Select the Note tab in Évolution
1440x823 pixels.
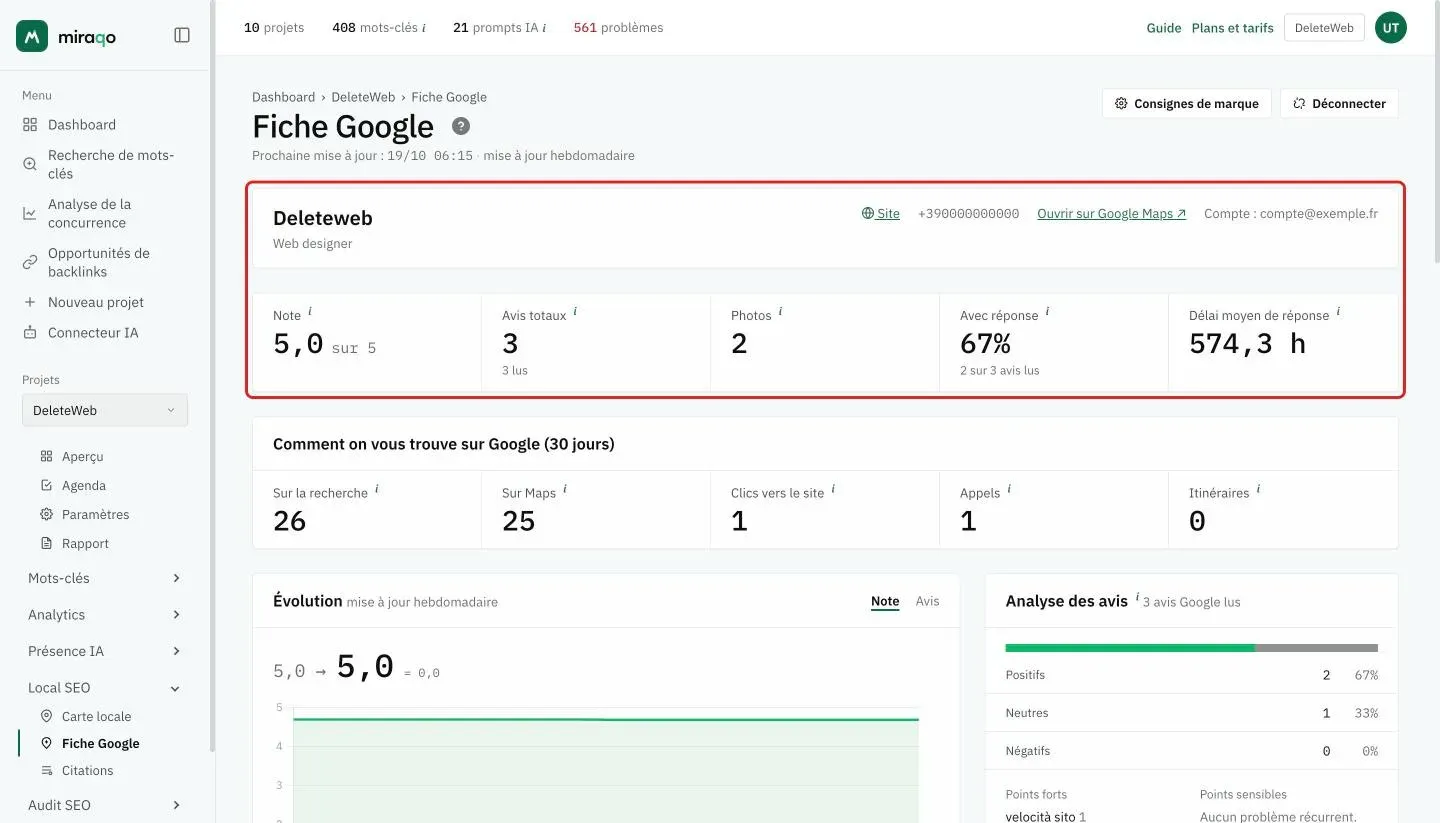click(885, 601)
